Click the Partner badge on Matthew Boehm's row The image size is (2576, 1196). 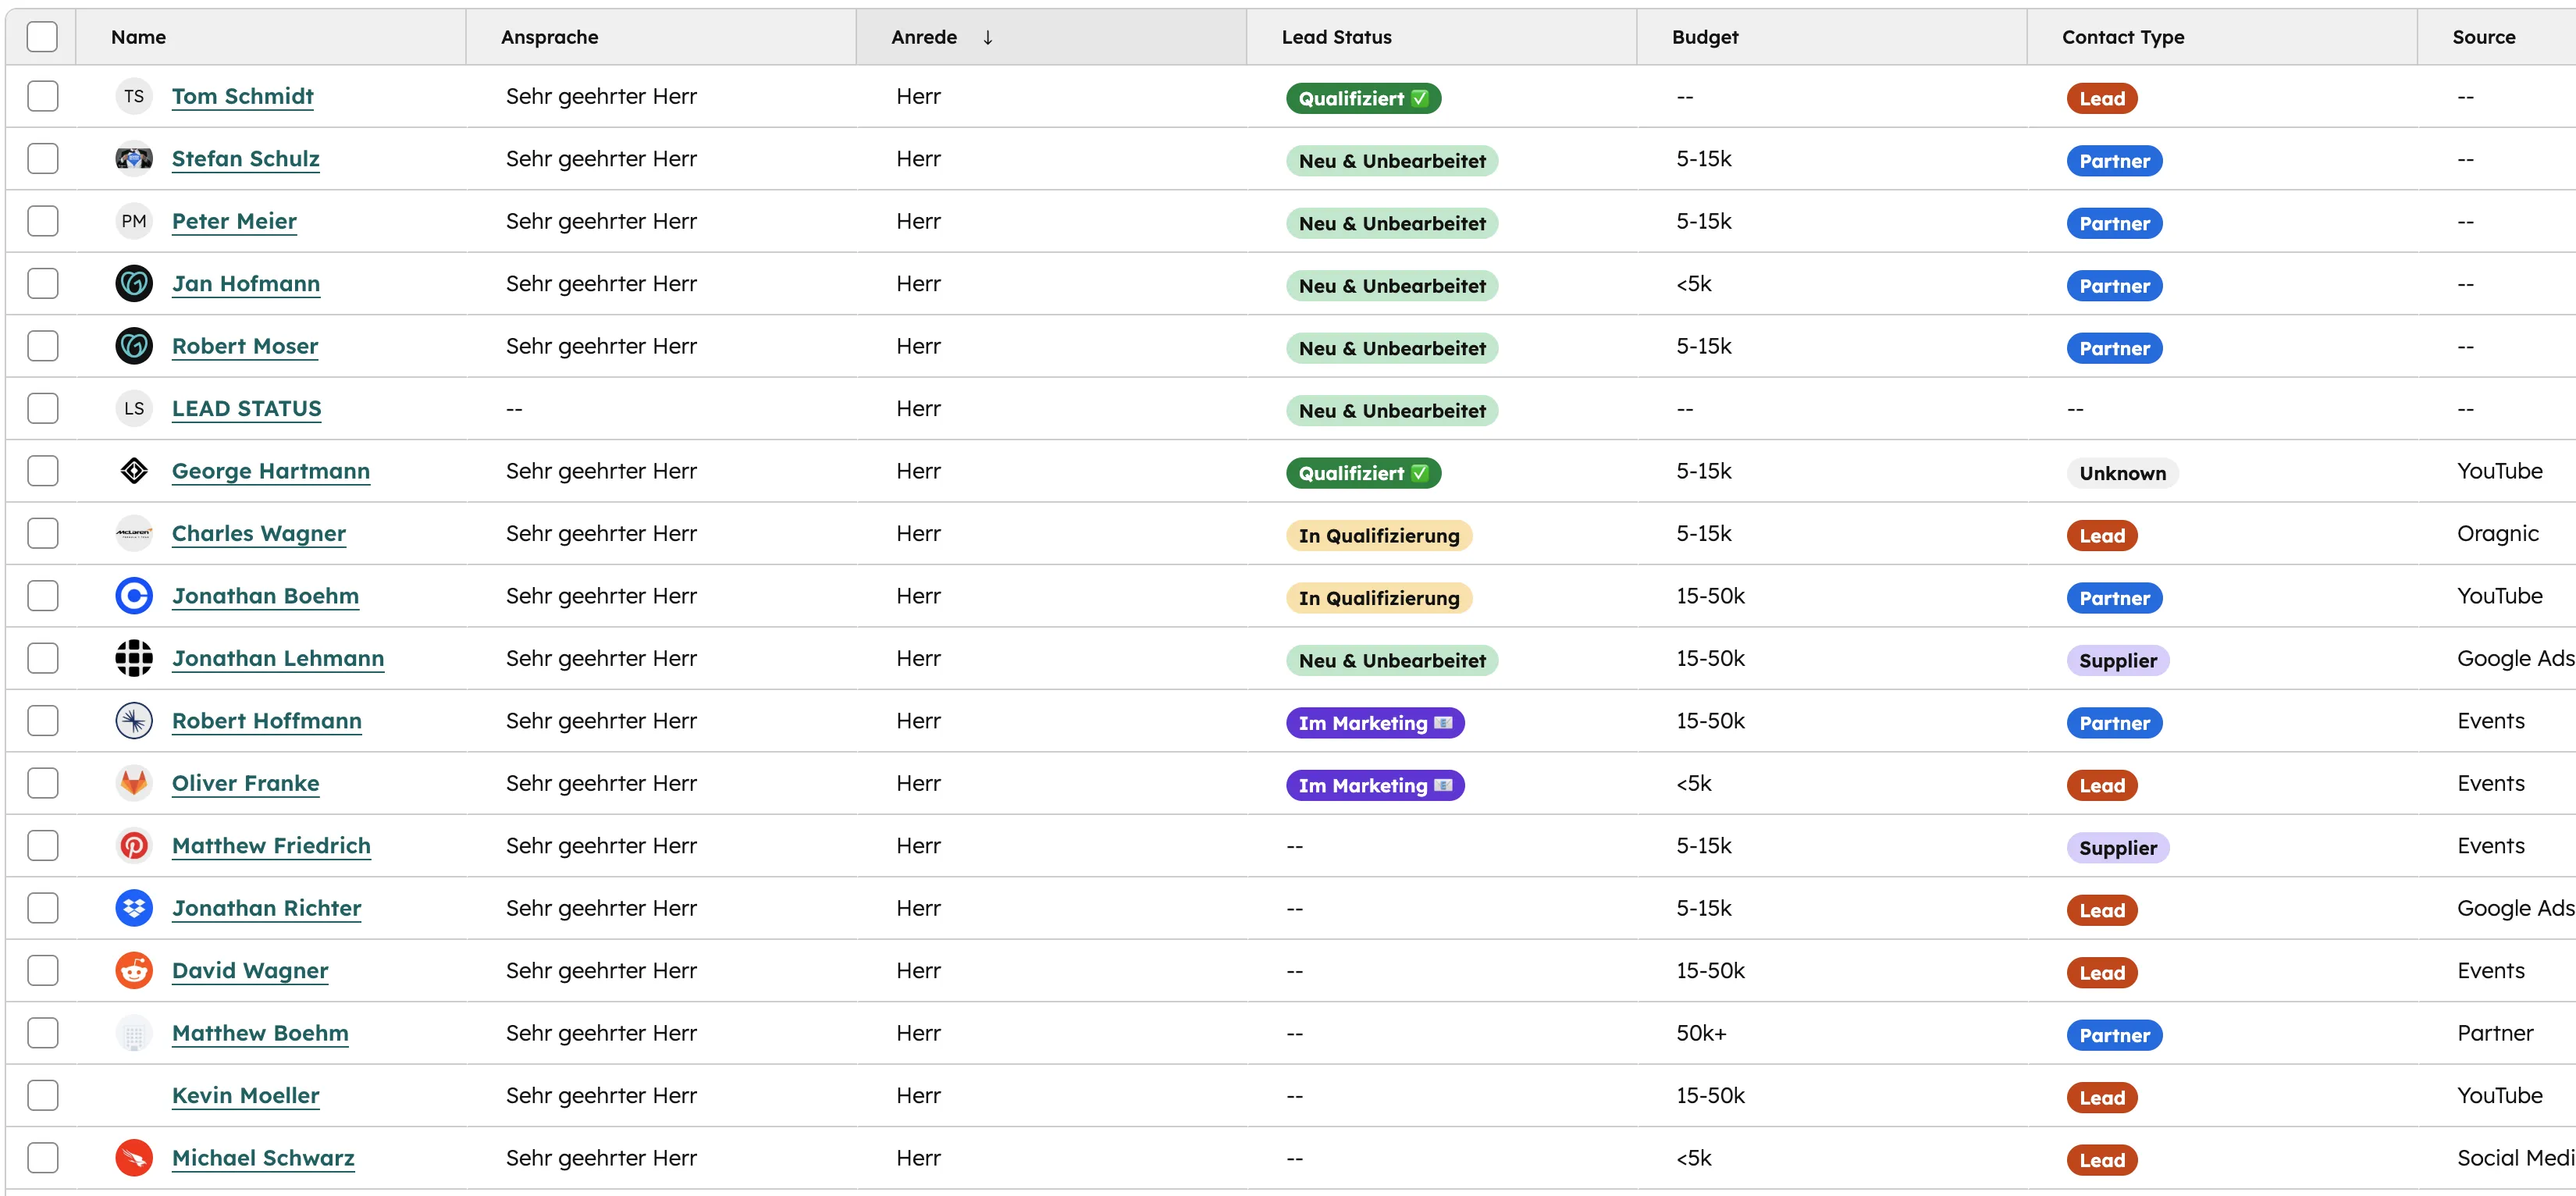tap(2114, 1034)
